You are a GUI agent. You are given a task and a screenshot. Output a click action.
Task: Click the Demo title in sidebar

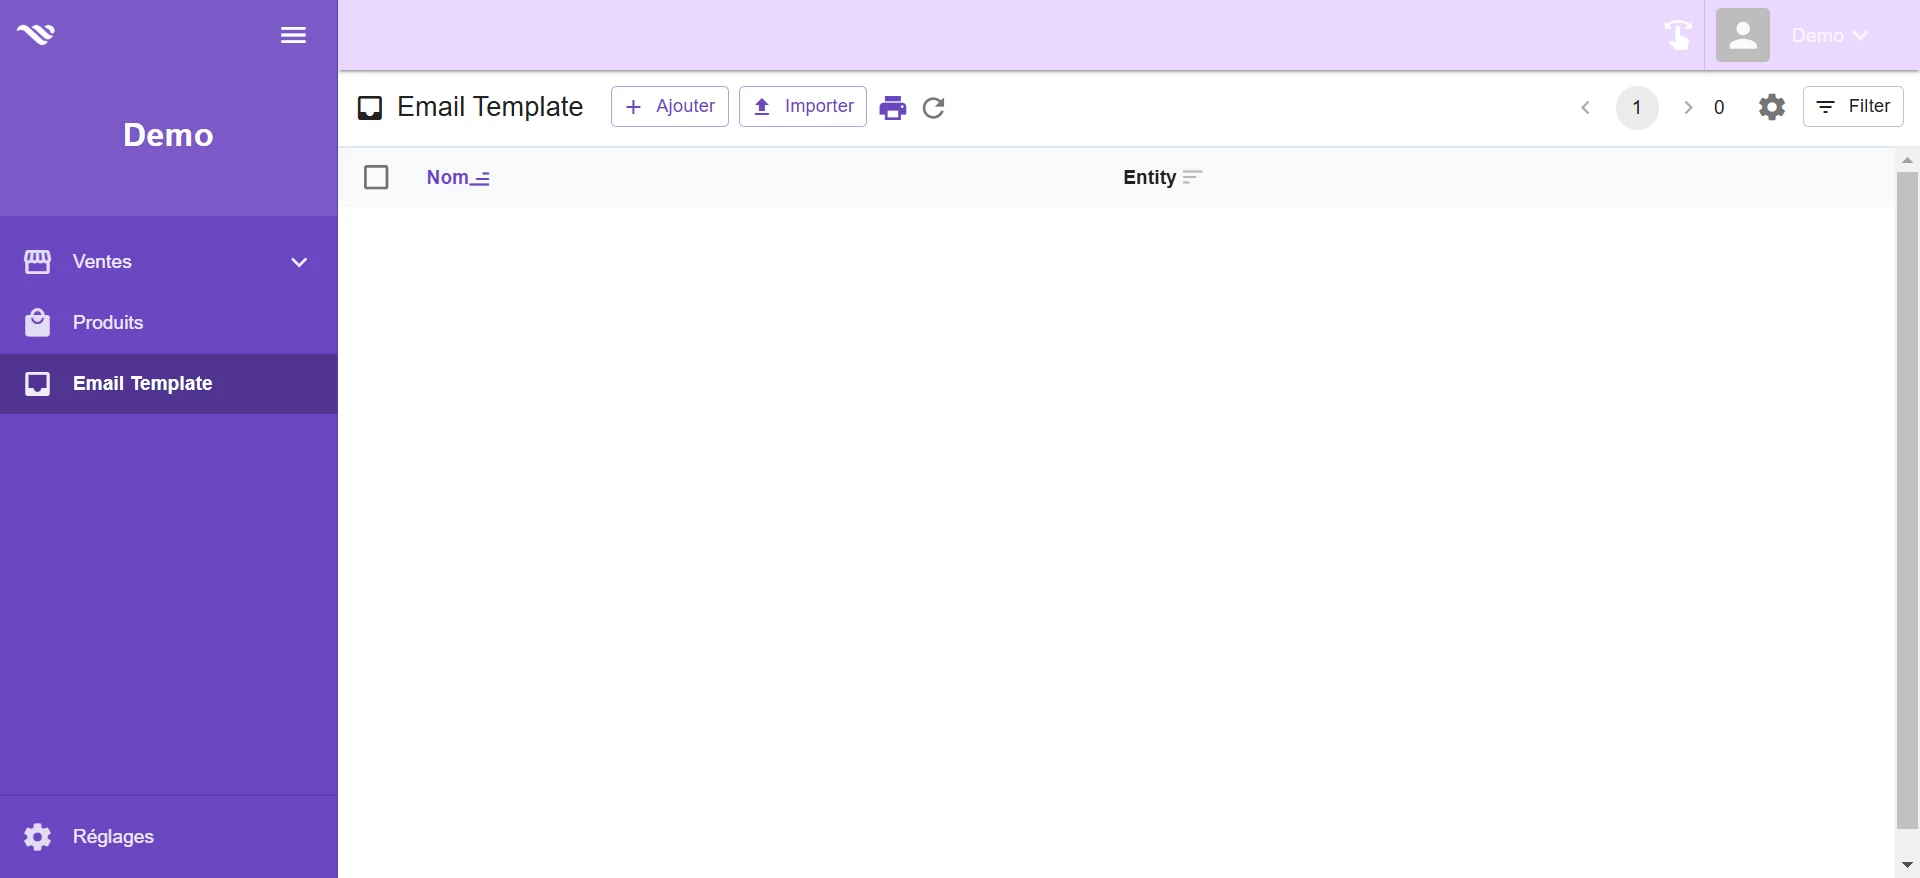[x=168, y=135]
